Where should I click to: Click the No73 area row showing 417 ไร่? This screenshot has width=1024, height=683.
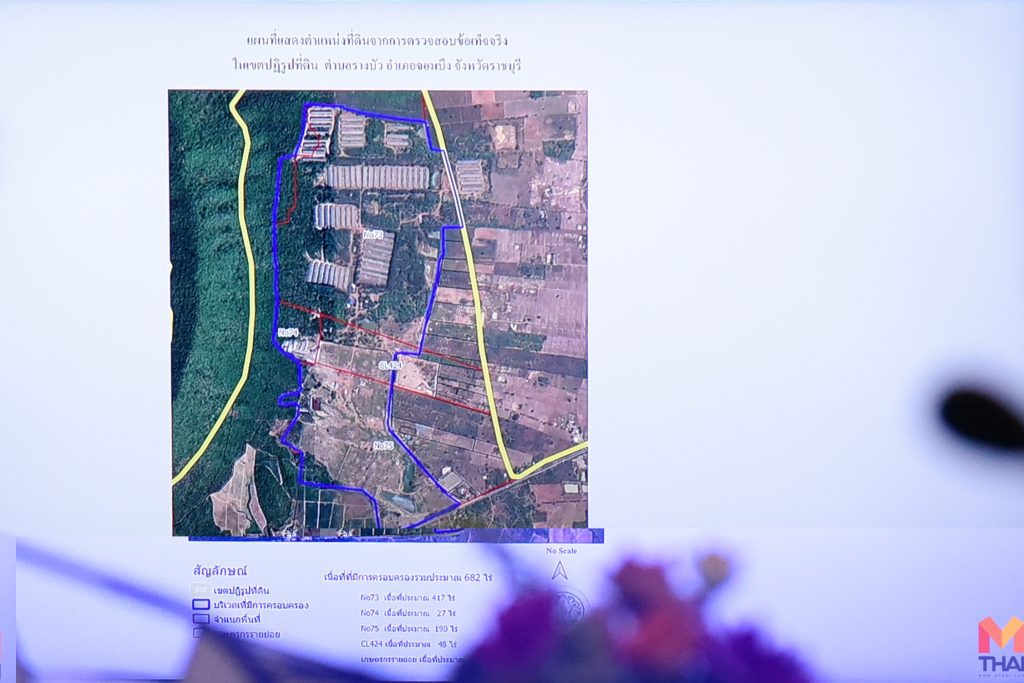click(x=408, y=597)
